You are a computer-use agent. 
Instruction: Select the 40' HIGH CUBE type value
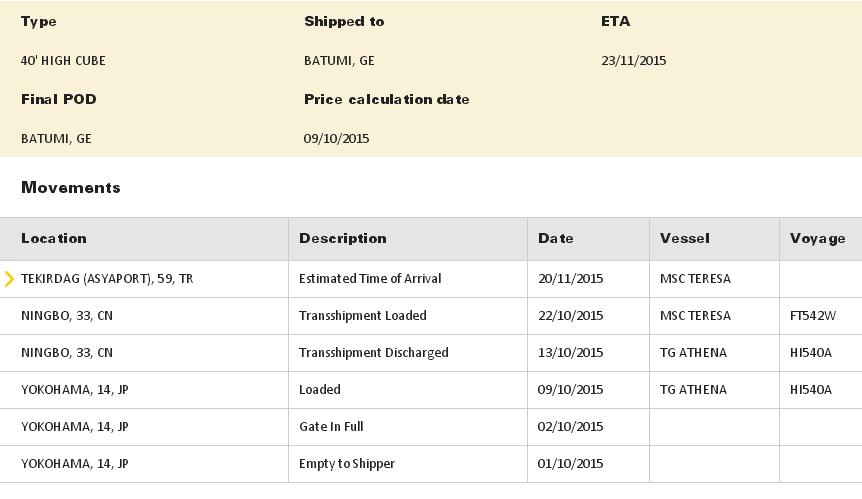63,61
